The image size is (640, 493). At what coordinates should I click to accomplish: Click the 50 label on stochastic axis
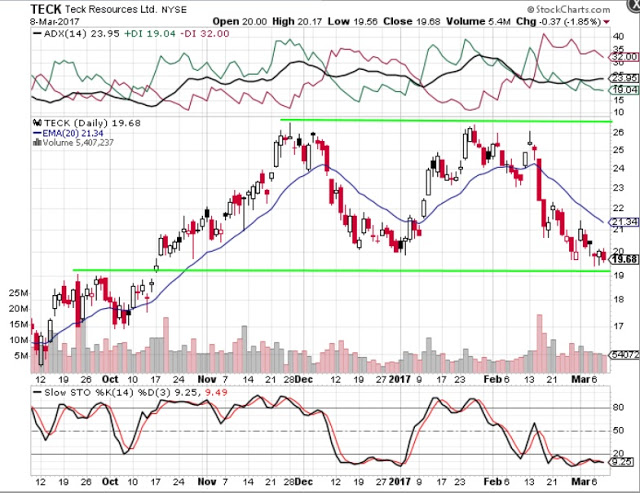[618, 431]
